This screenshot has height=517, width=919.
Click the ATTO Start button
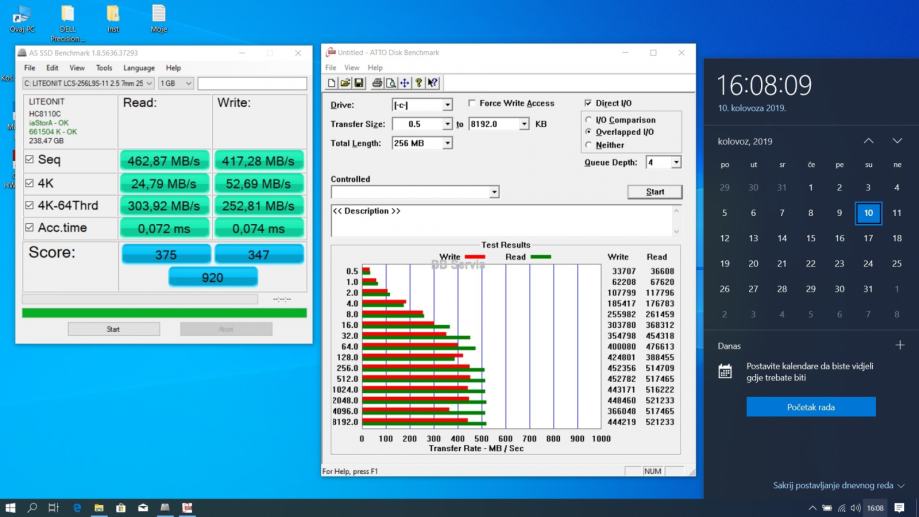point(655,192)
